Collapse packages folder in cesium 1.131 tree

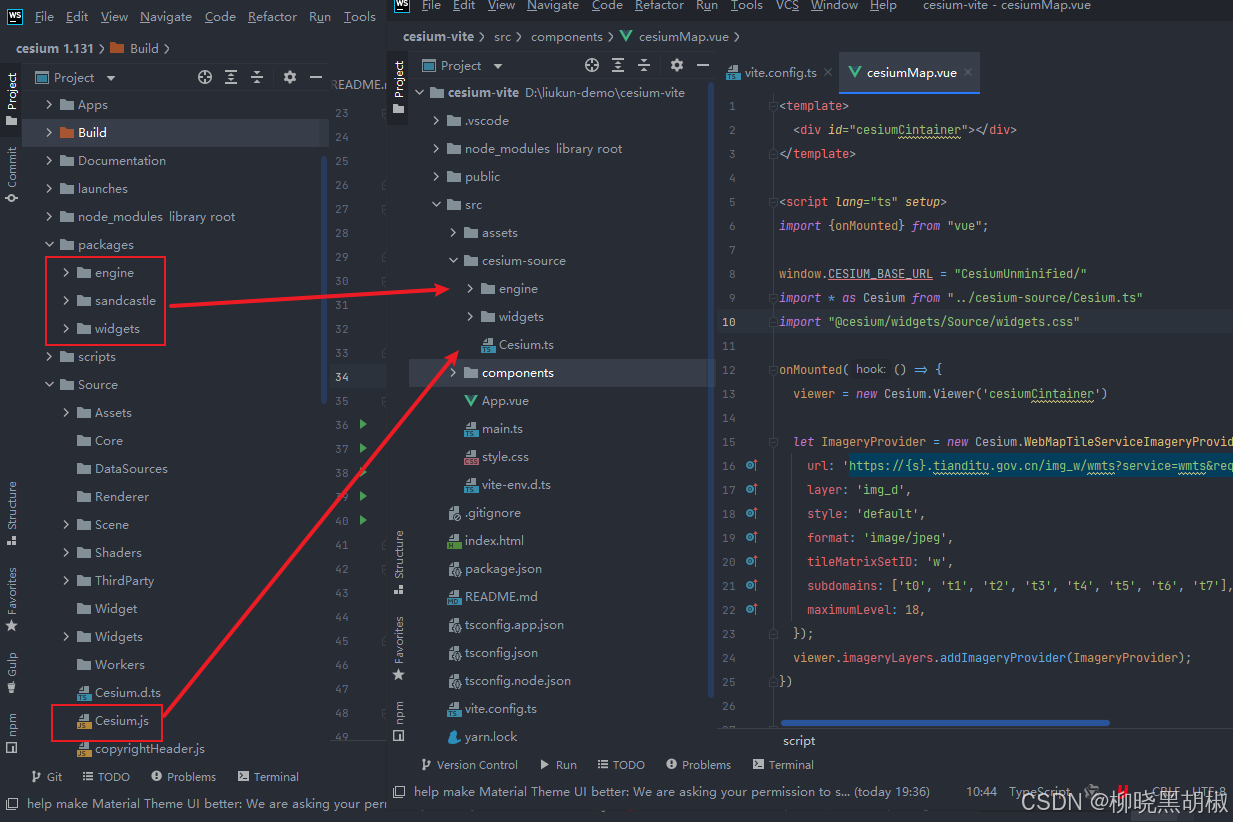pyautogui.click(x=50, y=245)
